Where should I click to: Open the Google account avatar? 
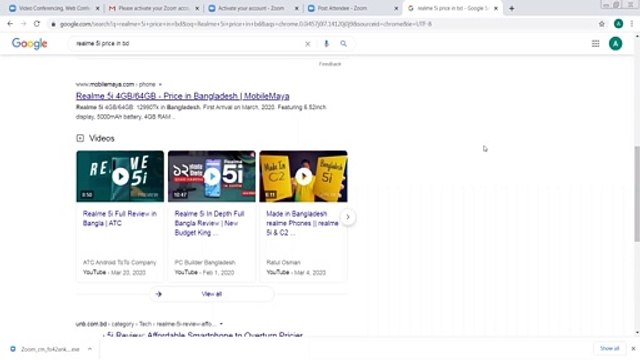[616, 44]
